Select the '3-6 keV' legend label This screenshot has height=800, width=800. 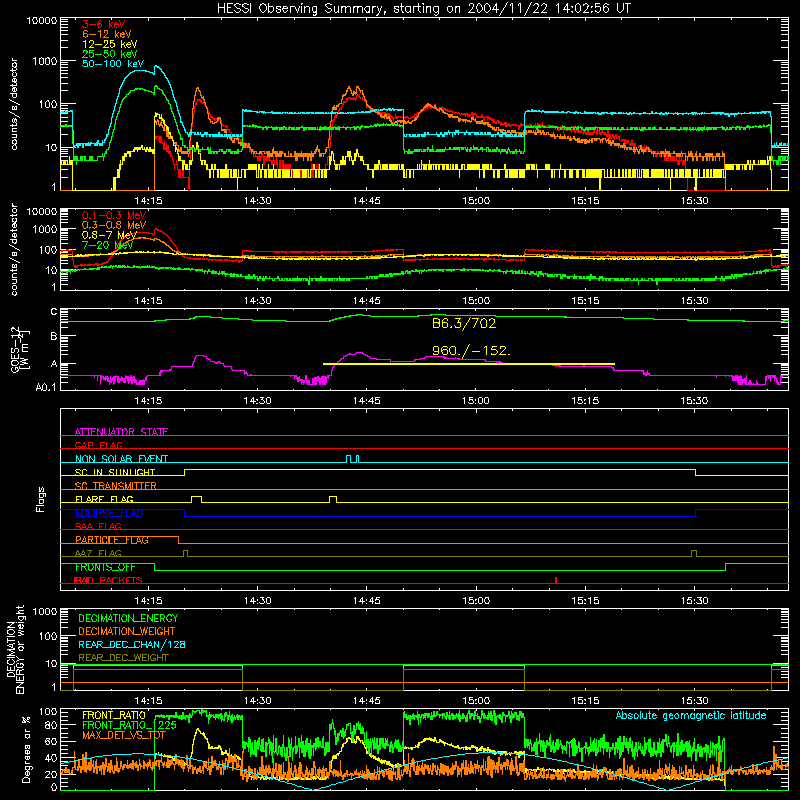click(103, 24)
